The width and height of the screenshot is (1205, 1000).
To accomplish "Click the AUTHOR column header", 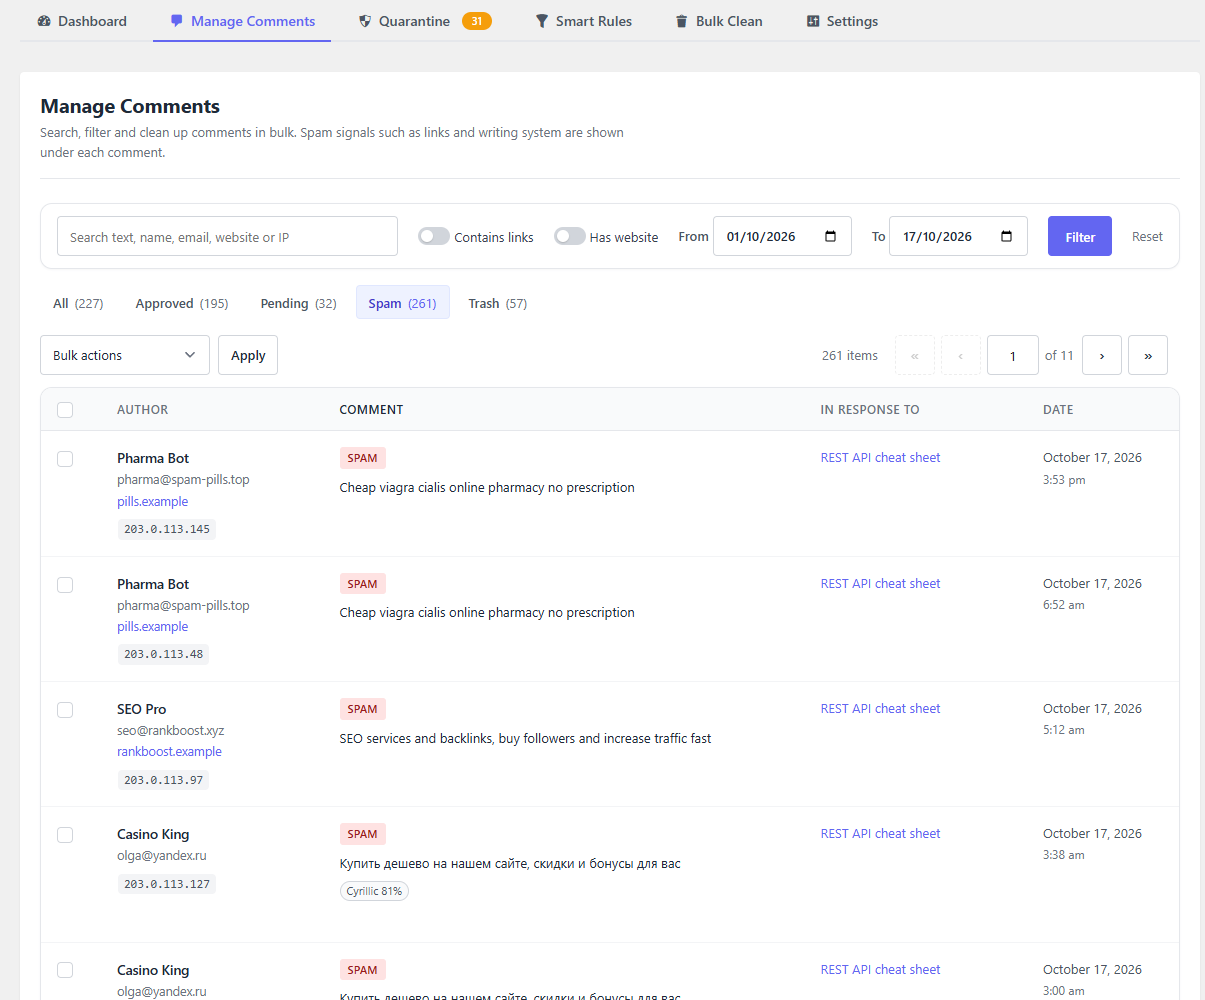I will [x=142, y=409].
